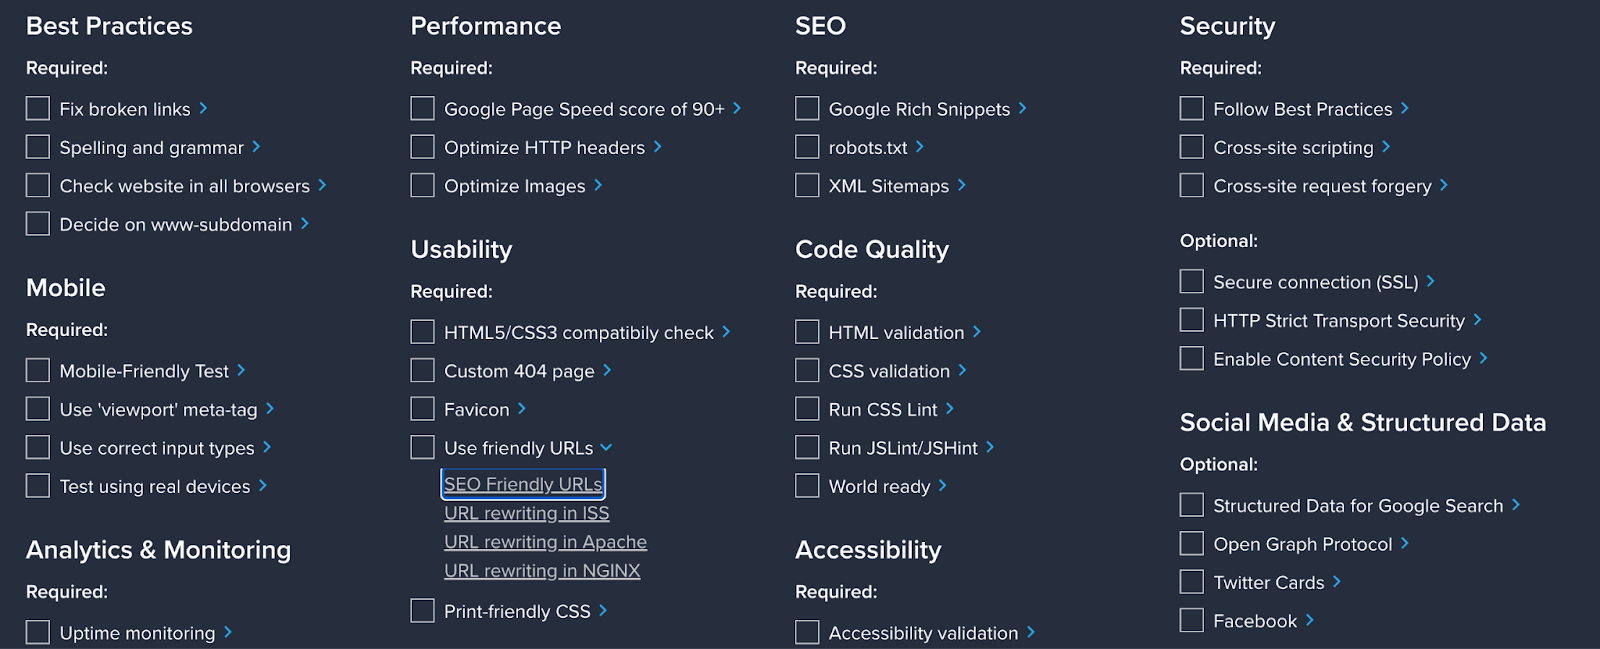Image resolution: width=1600 pixels, height=649 pixels.
Task: Expand the Fix broken links chevron
Action: point(203,108)
